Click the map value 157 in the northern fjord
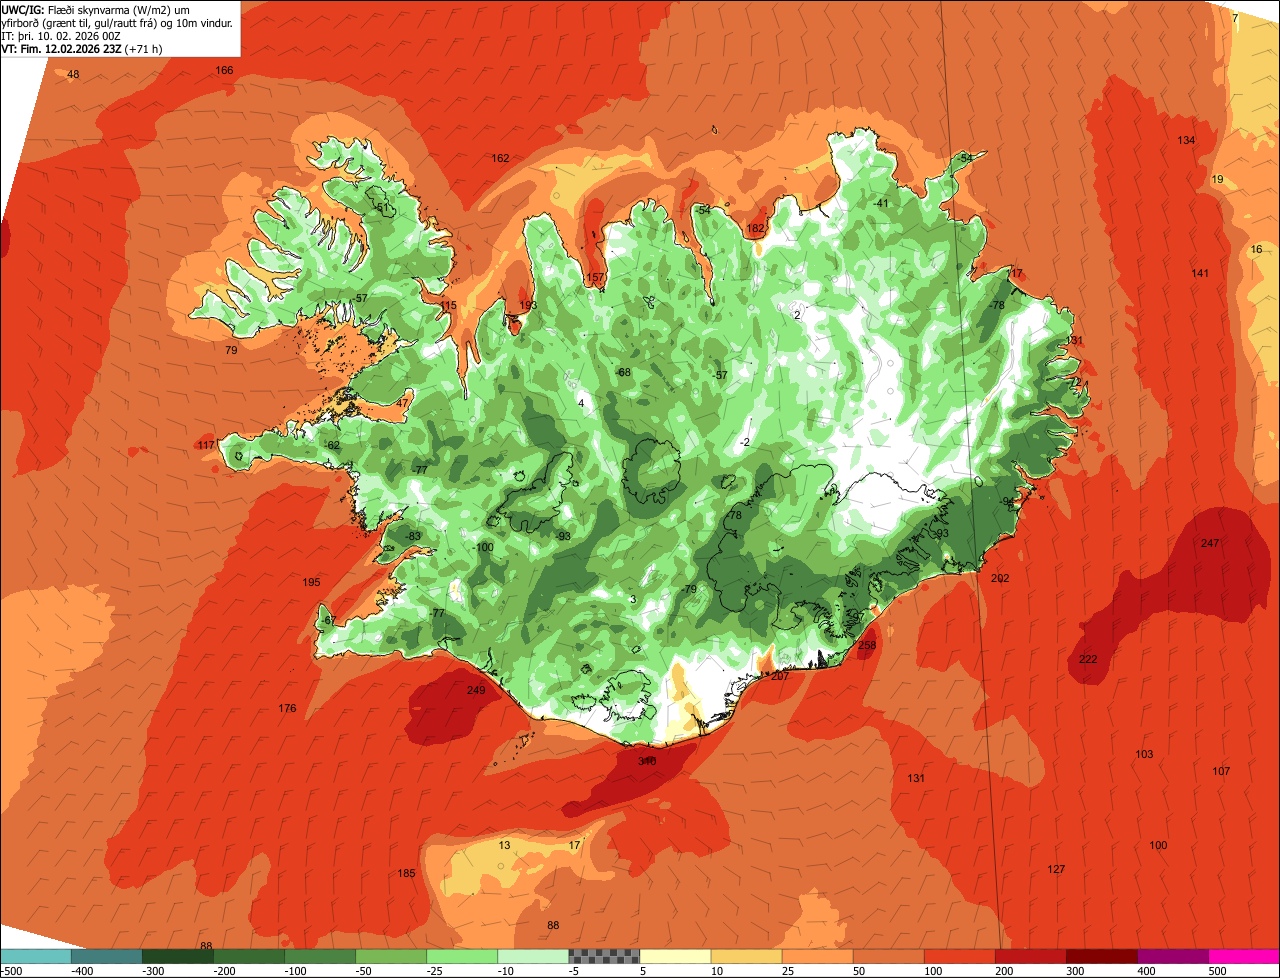The image size is (1280, 978). coord(594,277)
